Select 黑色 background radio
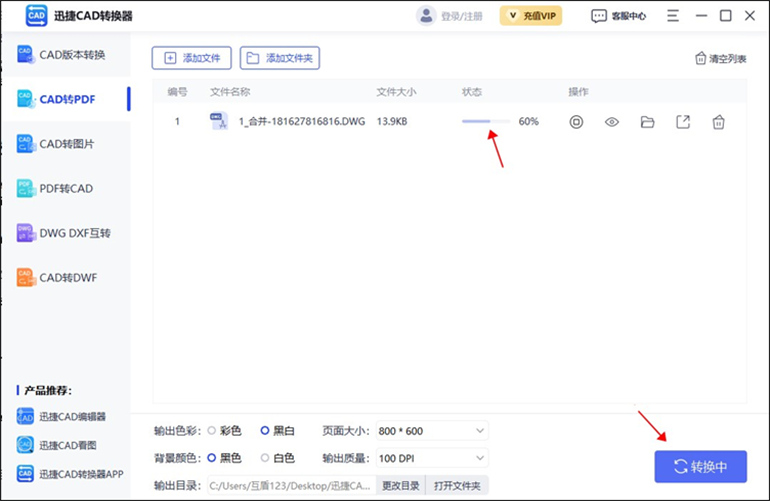 click(212, 458)
